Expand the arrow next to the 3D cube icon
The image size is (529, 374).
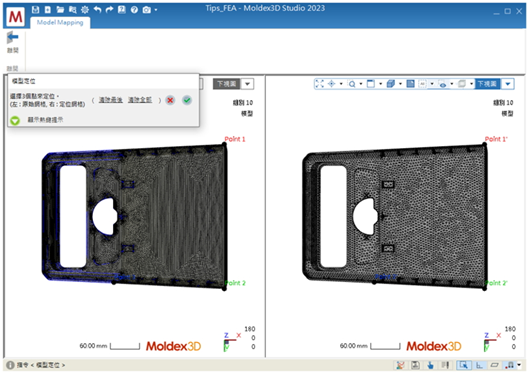[400, 84]
